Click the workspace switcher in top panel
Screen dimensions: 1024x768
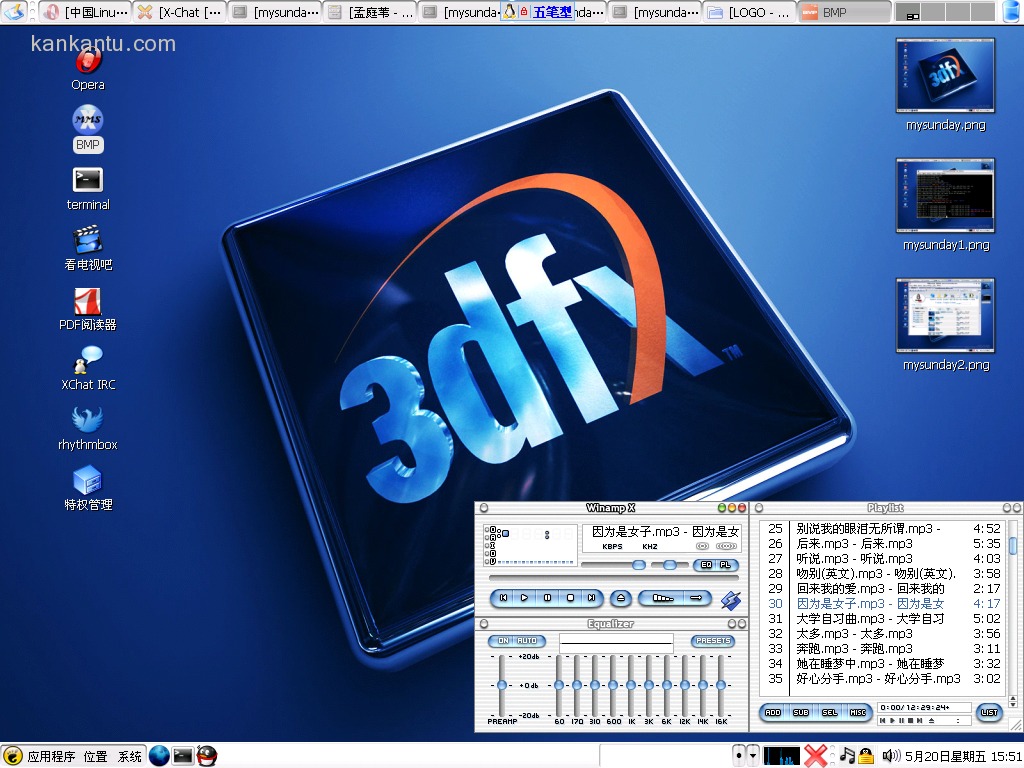(x=944, y=12)
